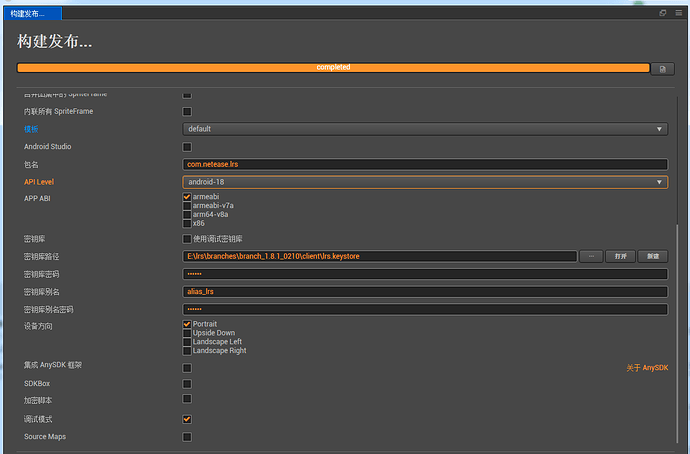Enable the Android Studio checkbox
Viewport: 690px width, 454px height.
[187, 146]
